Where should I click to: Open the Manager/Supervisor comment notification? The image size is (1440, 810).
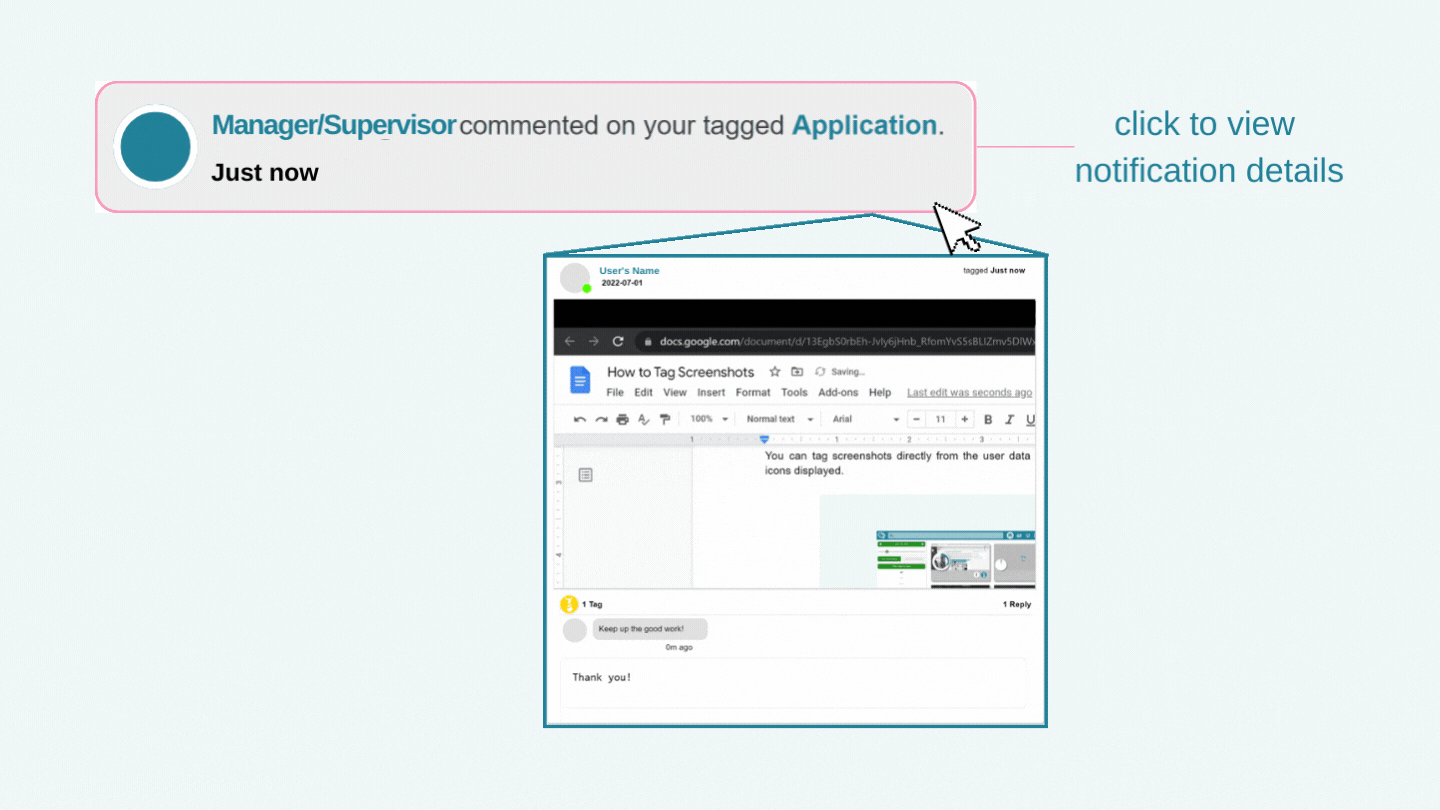(x=535, y=147)
